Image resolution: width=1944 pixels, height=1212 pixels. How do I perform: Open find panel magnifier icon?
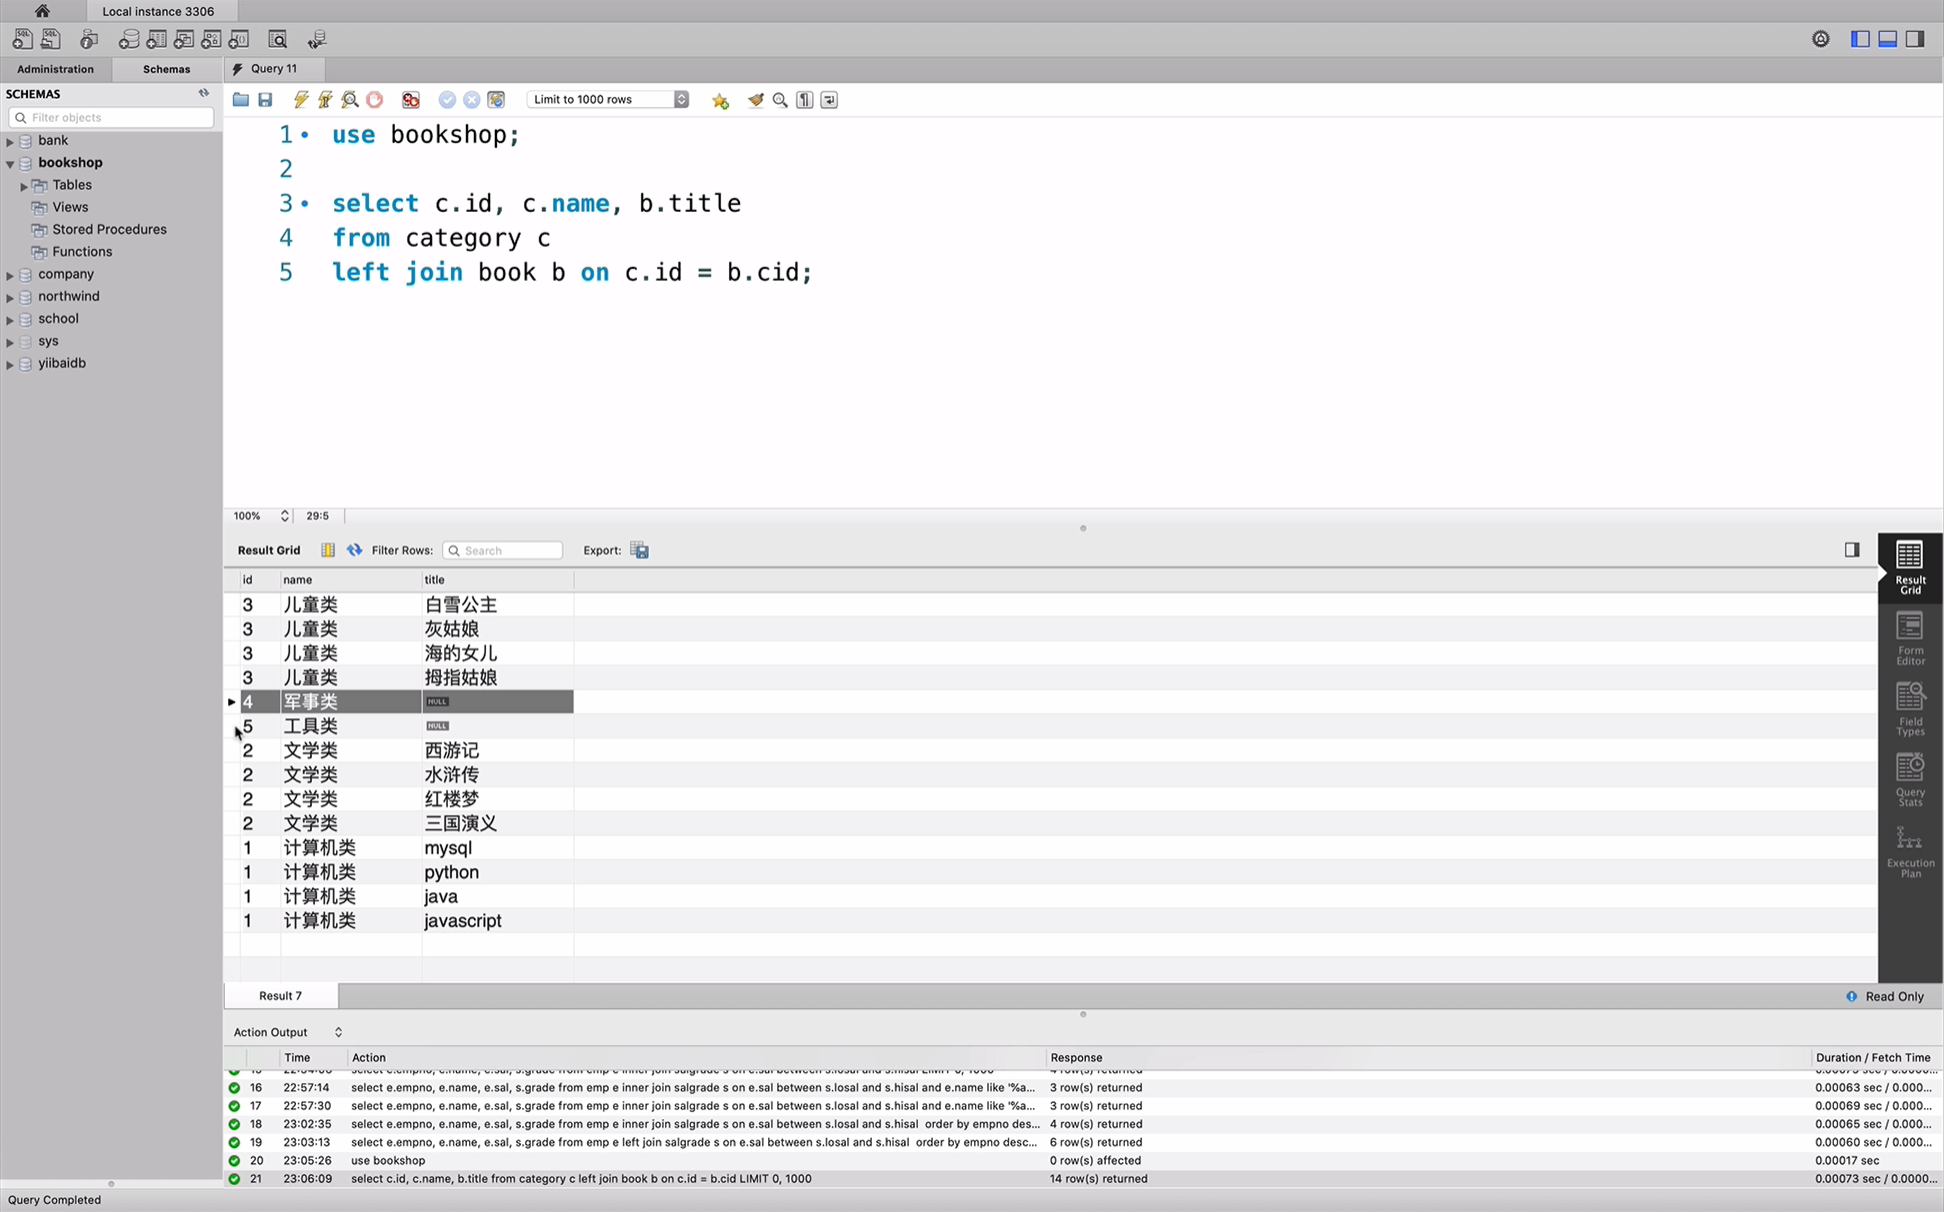780,100
